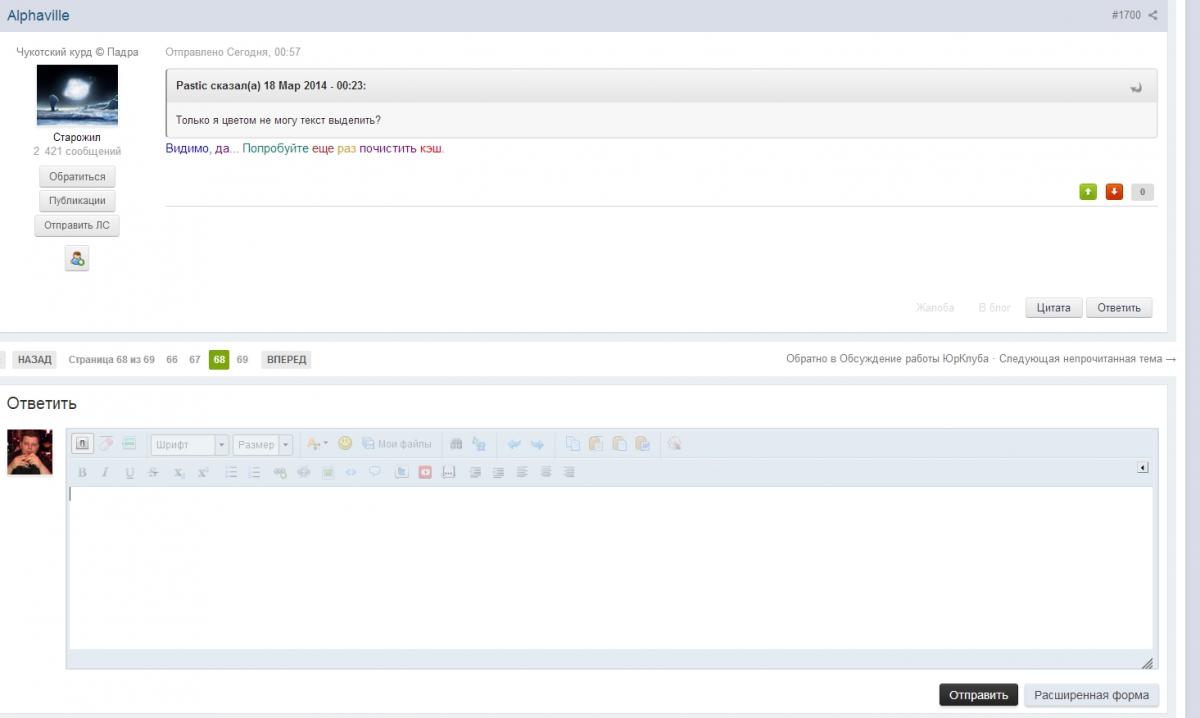Go to page 69
Image resolution: width=1200 pixels, height=718 pixels.
(x=242, y=360)
